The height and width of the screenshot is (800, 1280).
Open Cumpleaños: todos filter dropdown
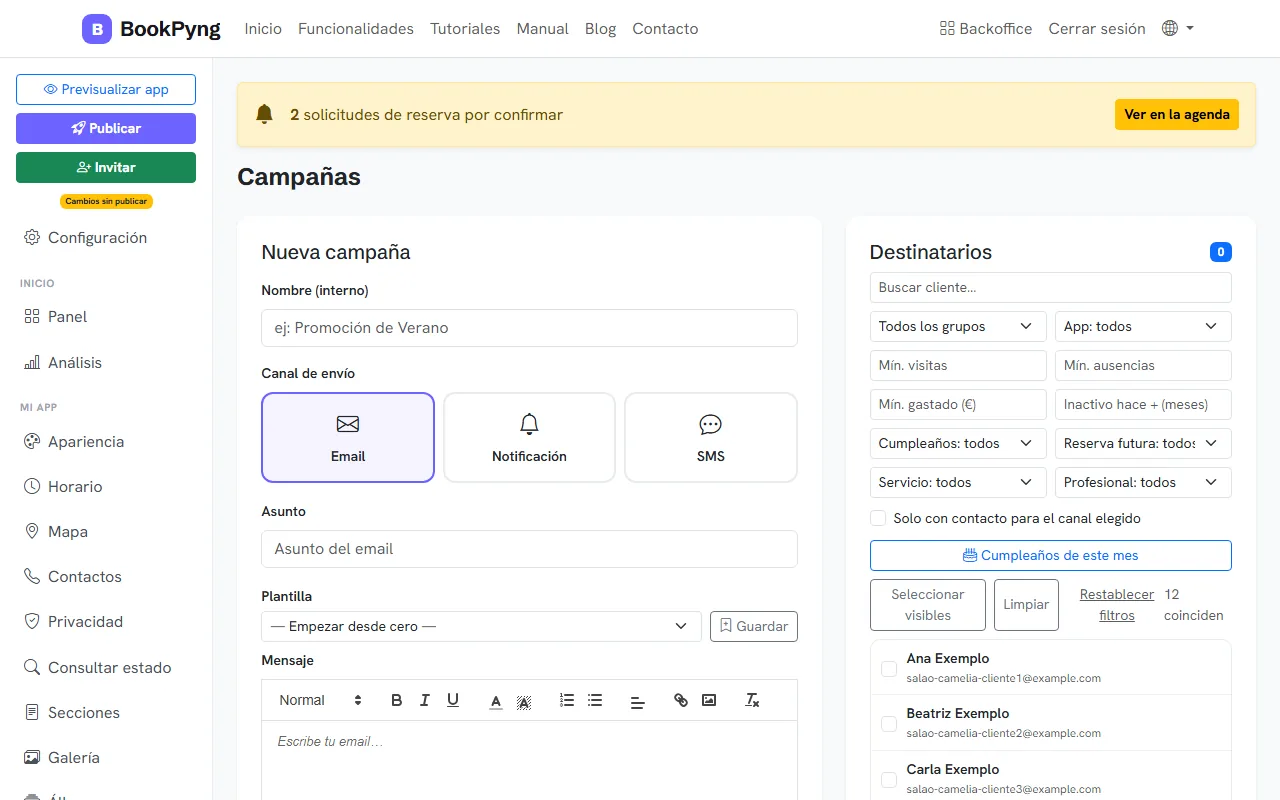958,443
